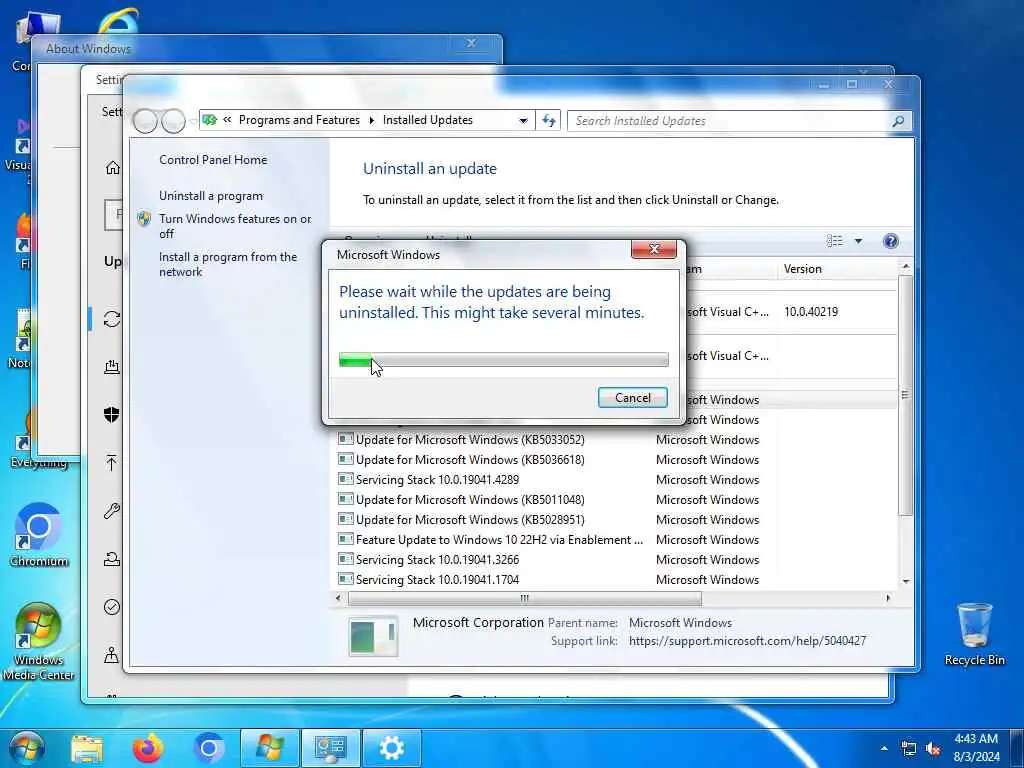Viewport: 1024px width, 768px height.
Task: Open the Start menu orb
Action: tap(27, 748)
